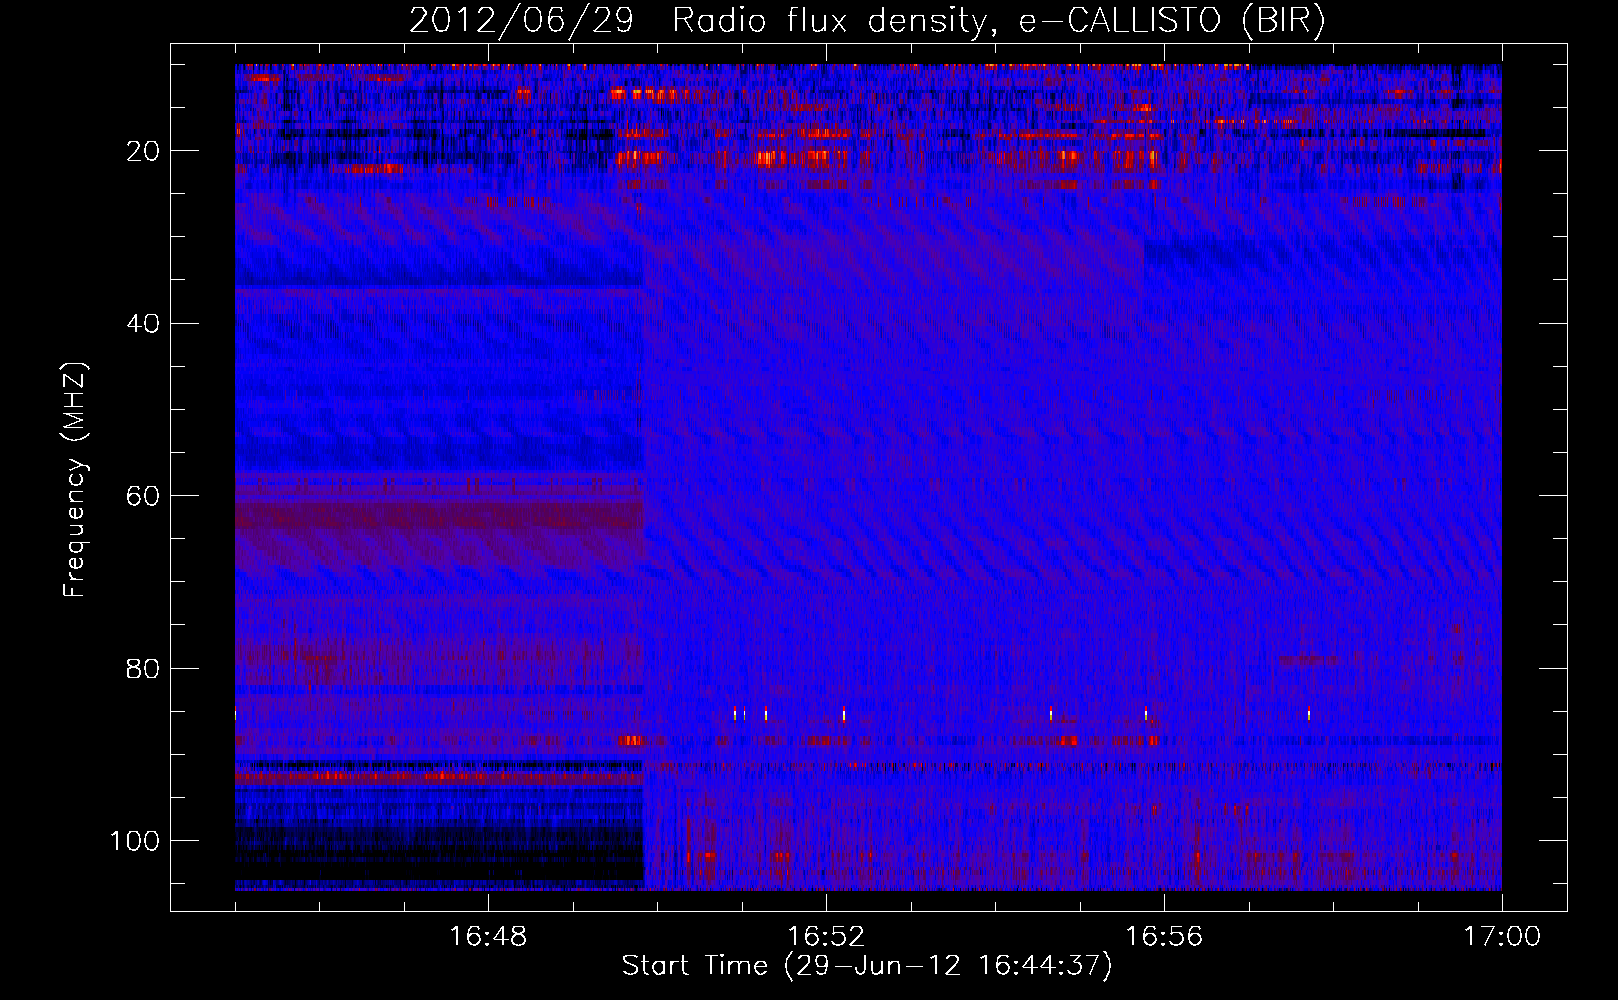Click the plot title 'Radio flux density, e-CALLISTO (BIR)'

998,20
